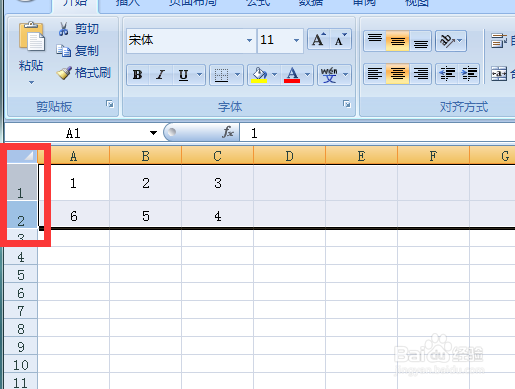The width and height of the screenshot is (515, 389).
Task: Select row 1 header
Action: tap(21, 182)
